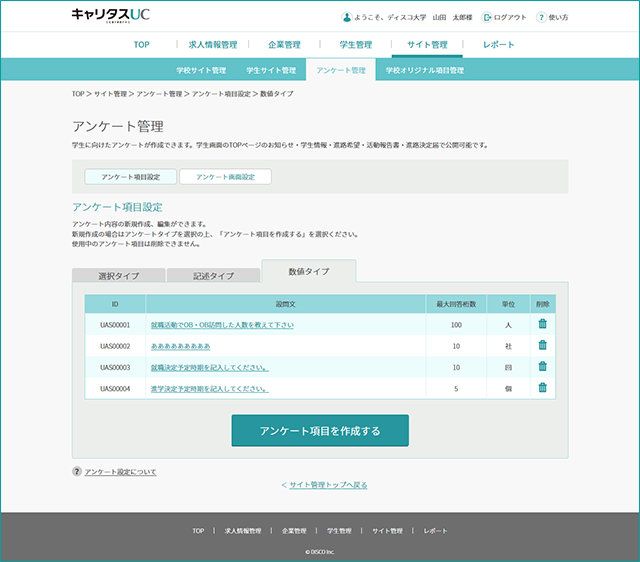This screenshot has height=562, width=640.
Task: Select the 数値タイプ tab
Action: pos(309,271)
